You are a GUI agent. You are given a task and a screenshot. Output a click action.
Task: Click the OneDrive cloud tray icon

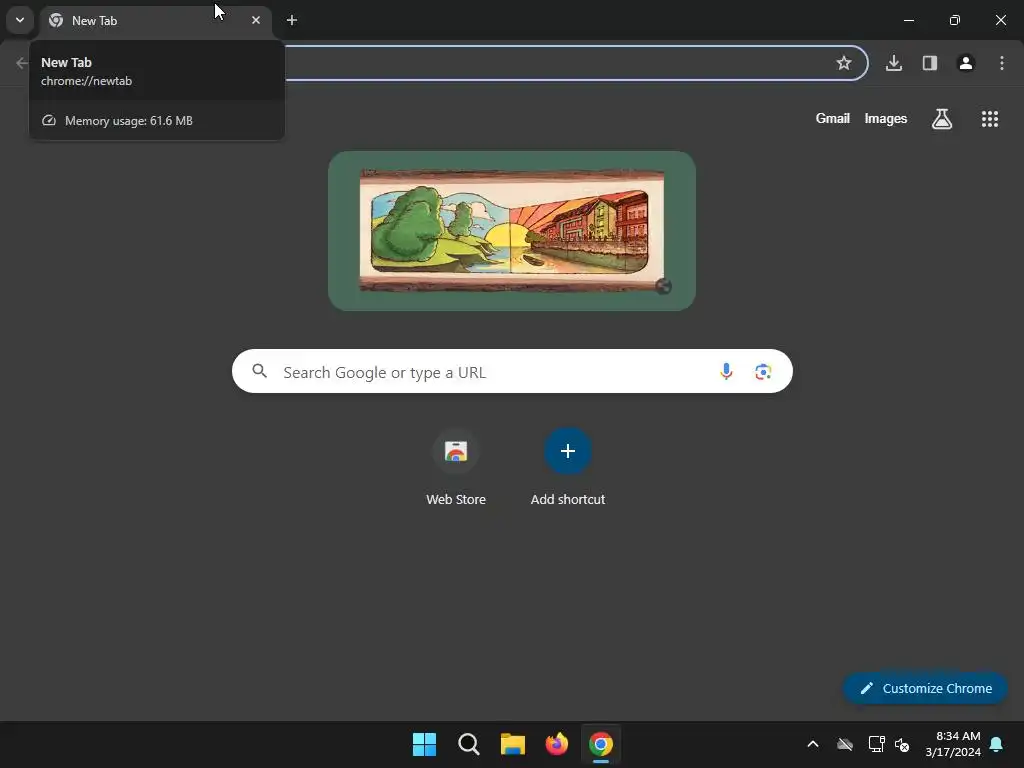tap(845, 744)
